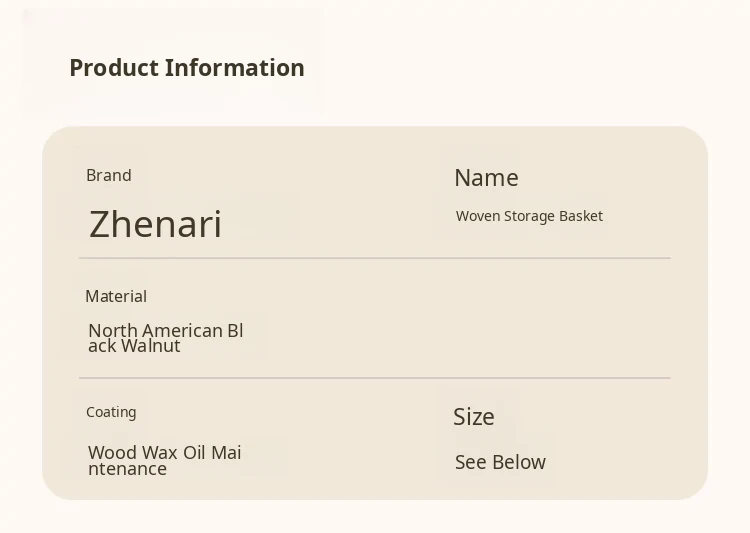Viewport: 750px width, 533px height.
Task: Click the word "Product" in the heading
Action: click(114, 68)
